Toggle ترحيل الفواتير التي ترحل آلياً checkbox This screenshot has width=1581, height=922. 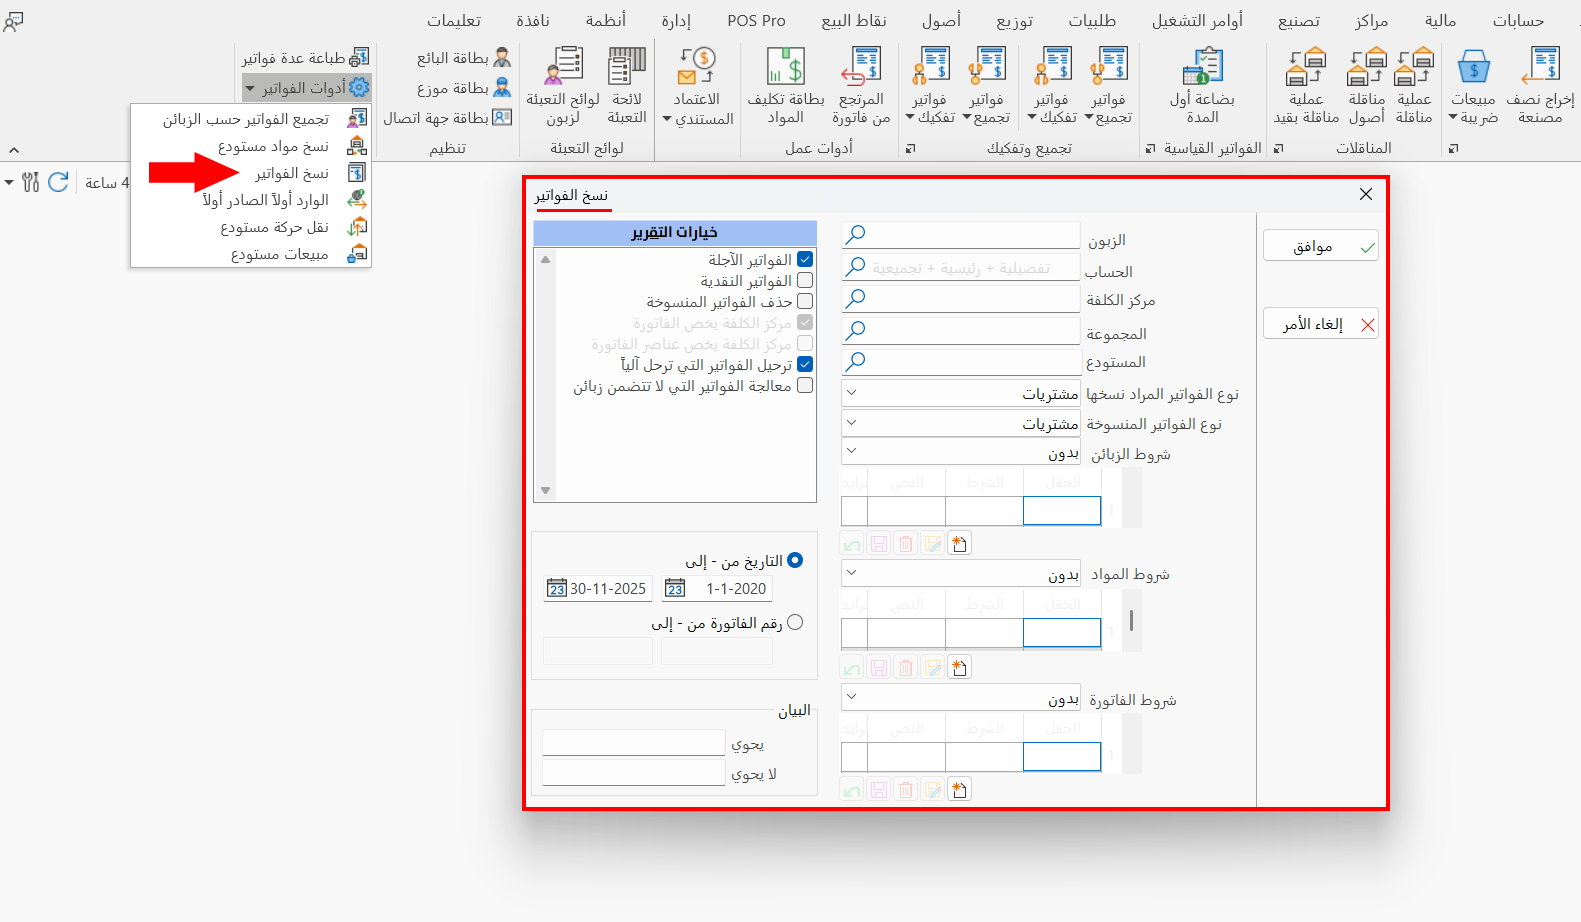tap(805, 364)
